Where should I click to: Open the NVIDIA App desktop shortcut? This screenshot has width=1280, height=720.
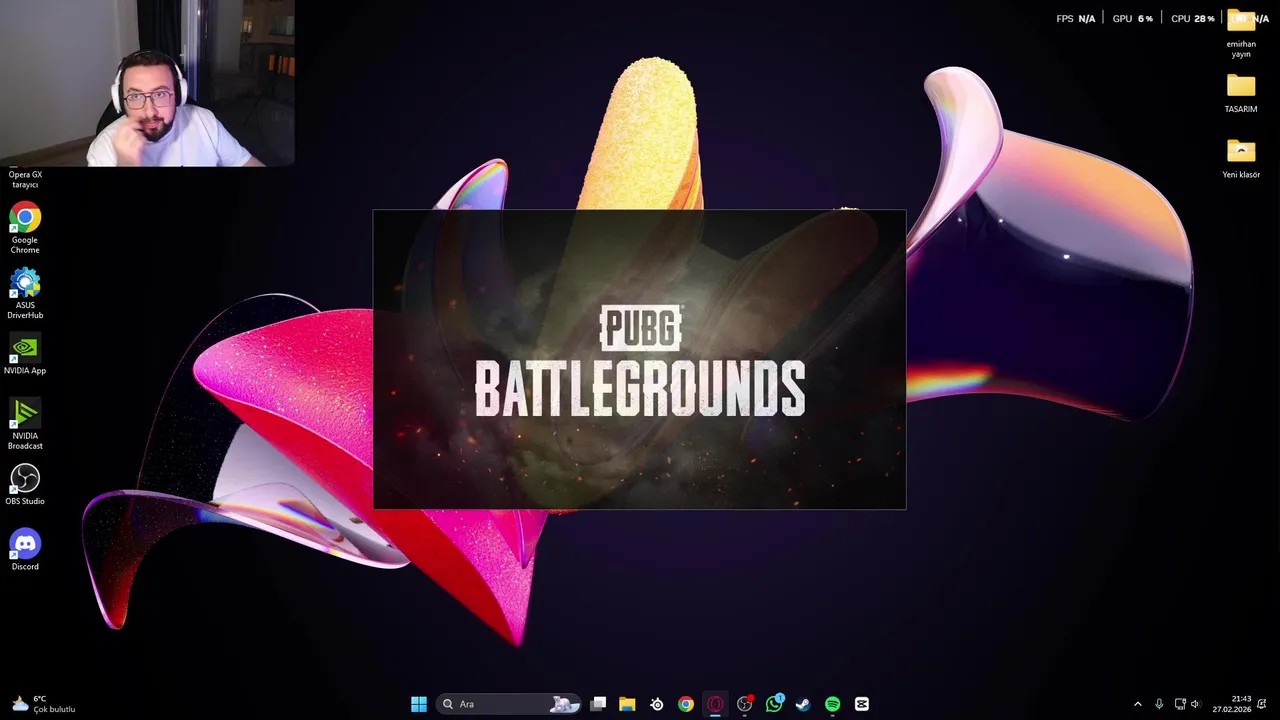pyautogui.click(x=25, y=355)
